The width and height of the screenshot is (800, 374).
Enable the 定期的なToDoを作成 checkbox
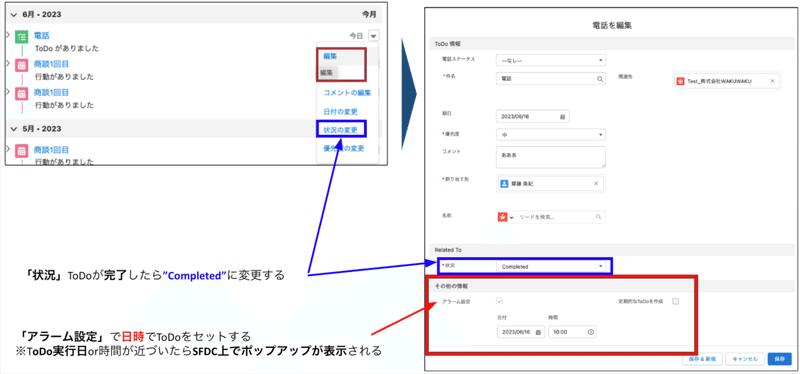676,301
